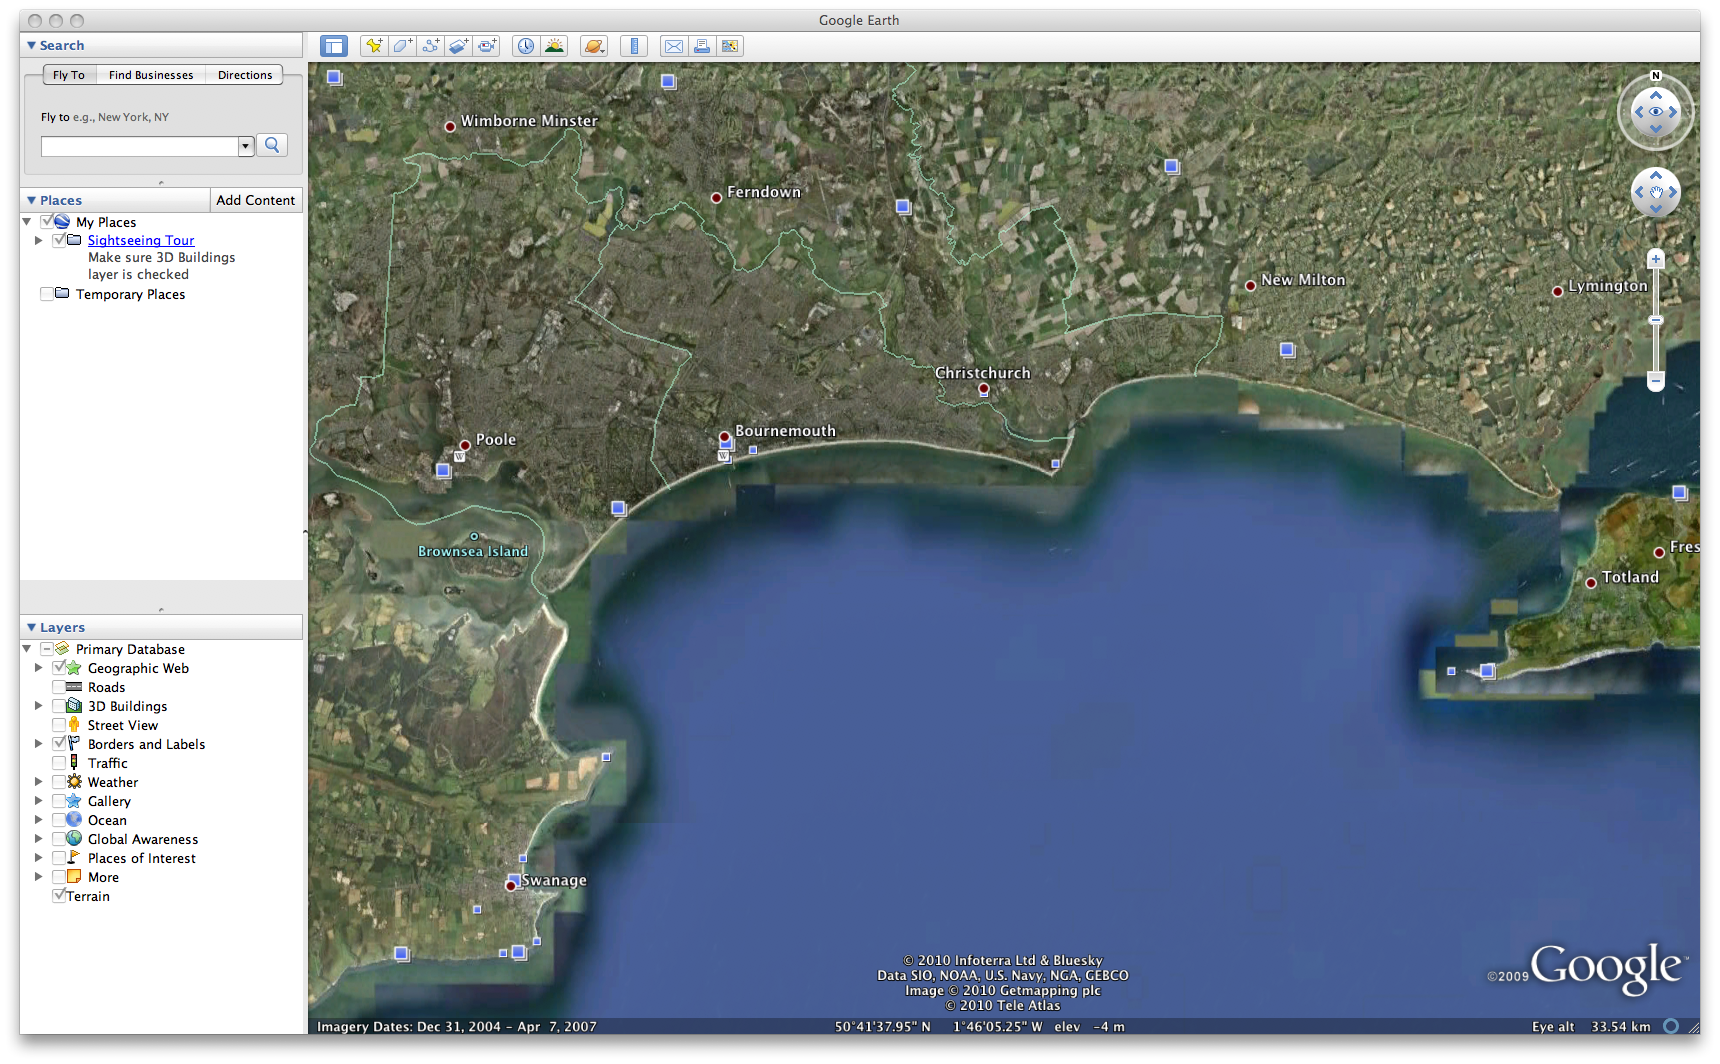Screen dimensions: 1720x1064
Task: Toggle the Borders and Labels checkbox
Action: [59, 744]
